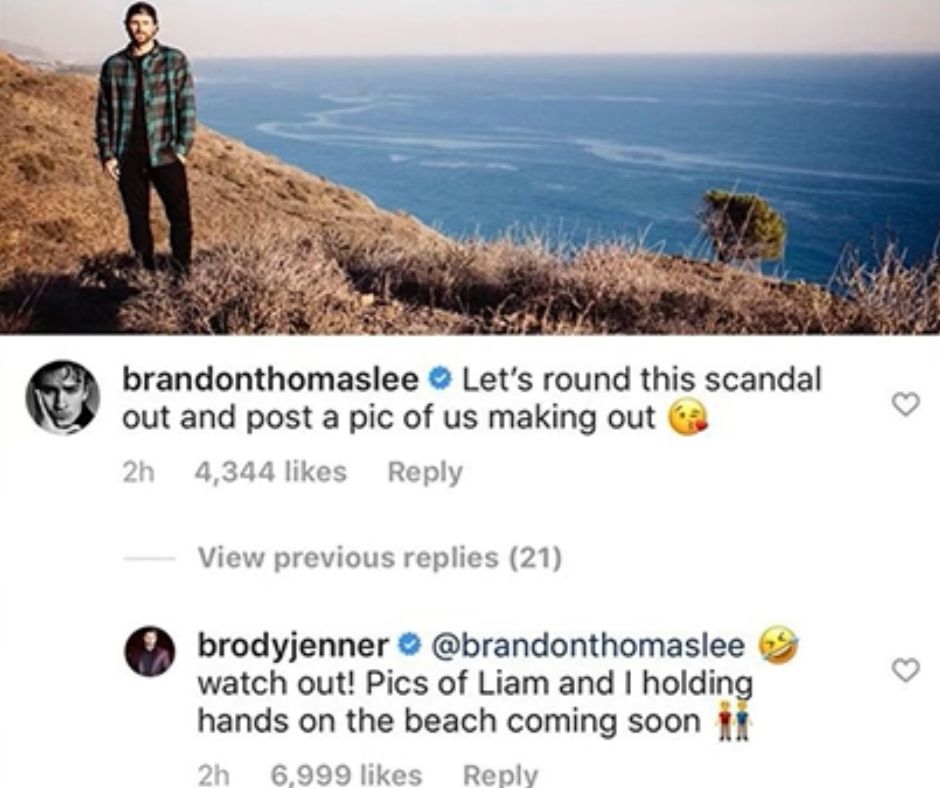The image size is (940, 788).
Task: Click the kissing face emoji in the comment
Action: pos(688,418)
